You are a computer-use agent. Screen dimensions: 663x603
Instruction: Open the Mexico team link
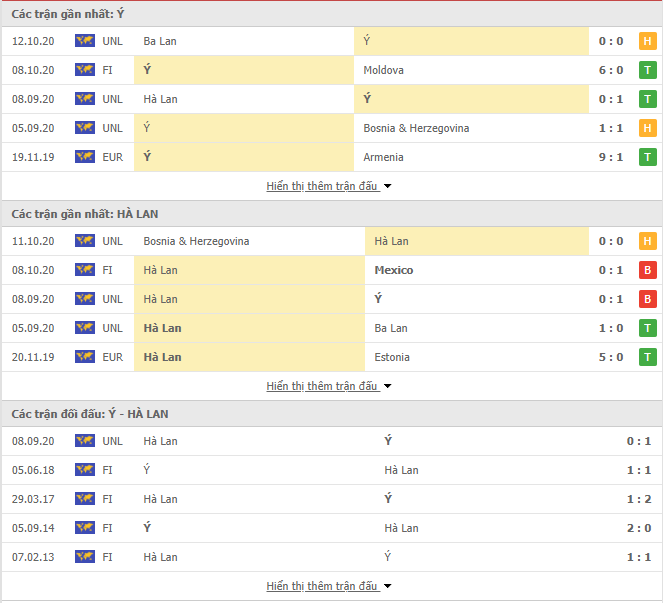point(394,270)
